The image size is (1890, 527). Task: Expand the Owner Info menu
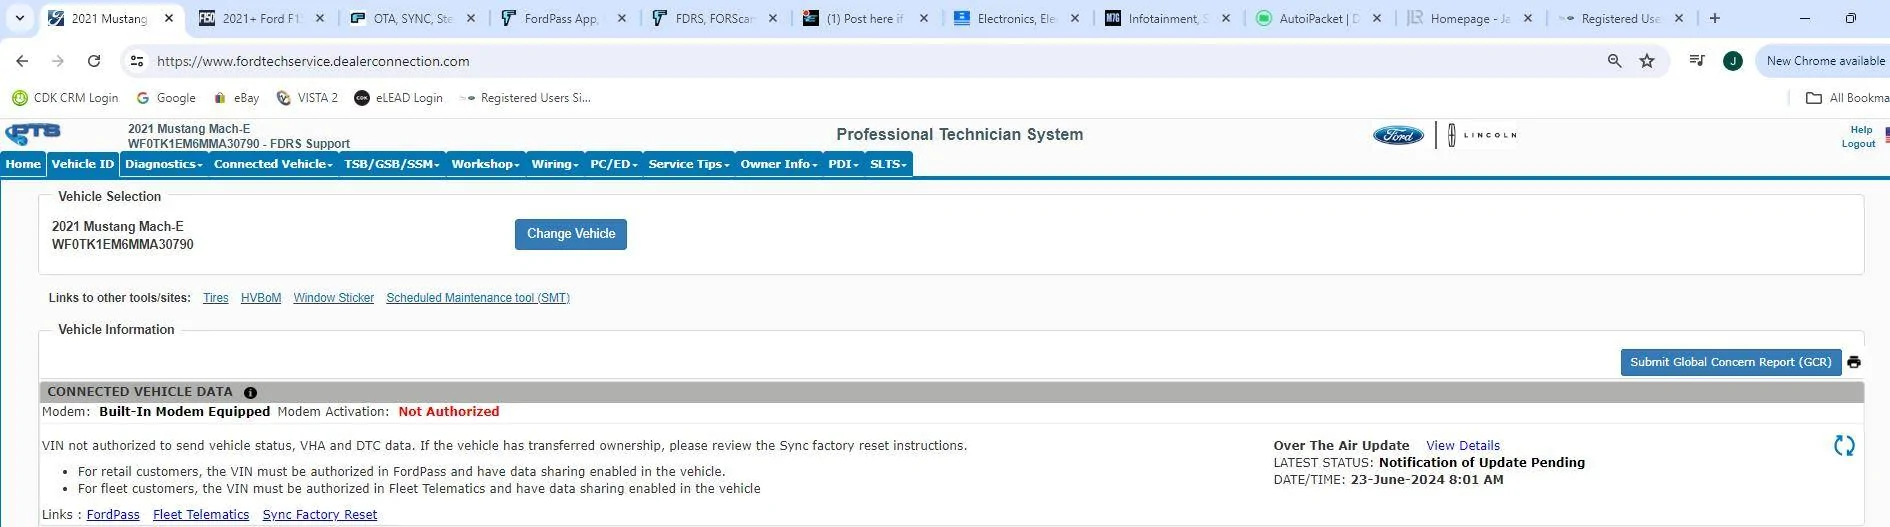click(x=779, y=164)
